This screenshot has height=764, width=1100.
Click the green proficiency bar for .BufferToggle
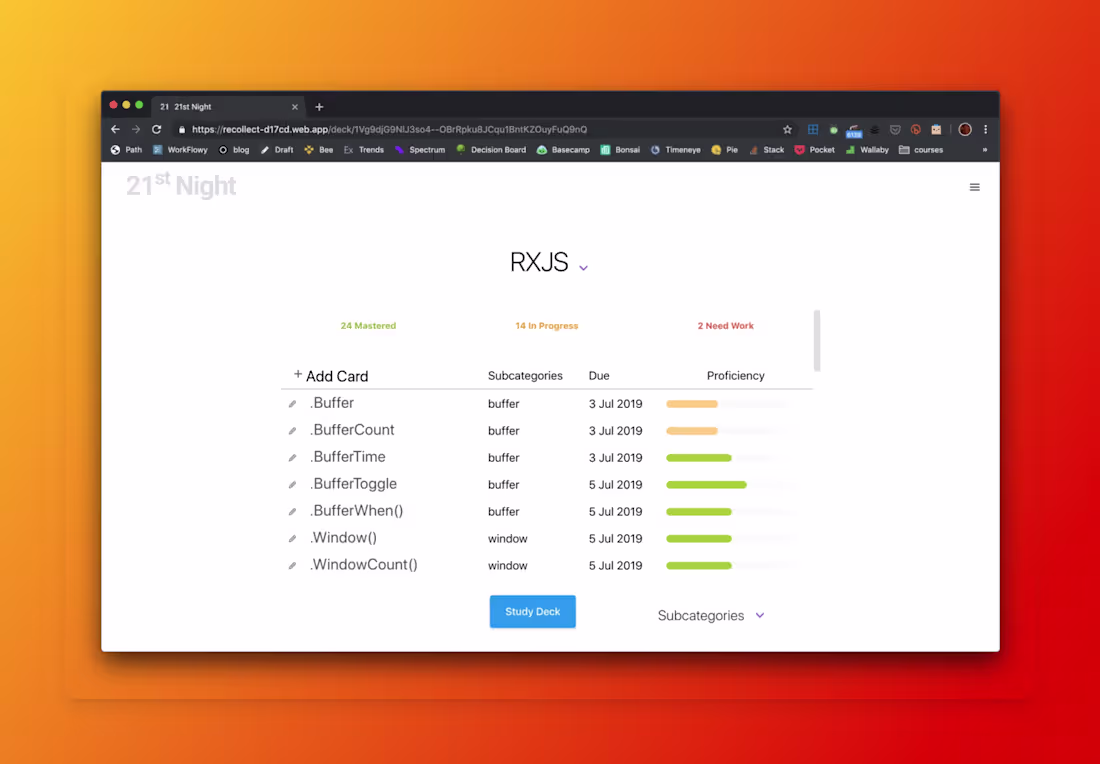(706, 485)
